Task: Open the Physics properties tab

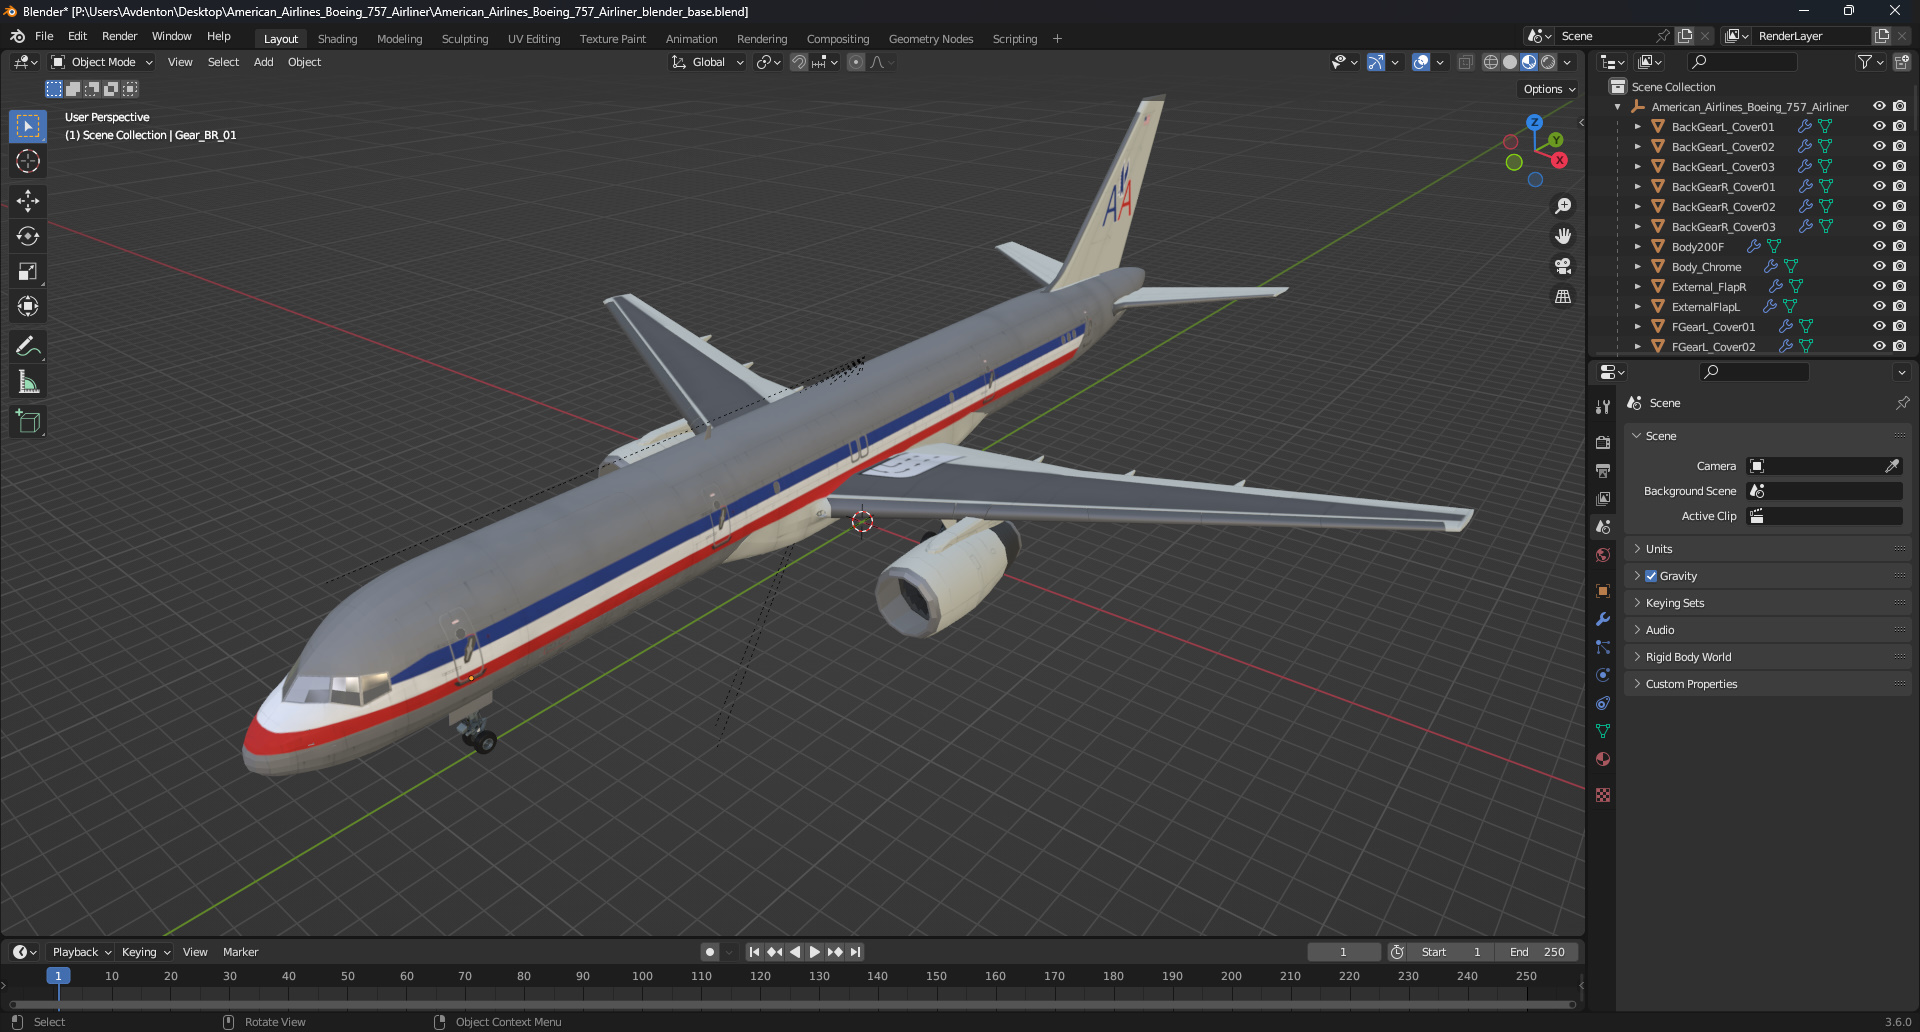Action: 1603,675
